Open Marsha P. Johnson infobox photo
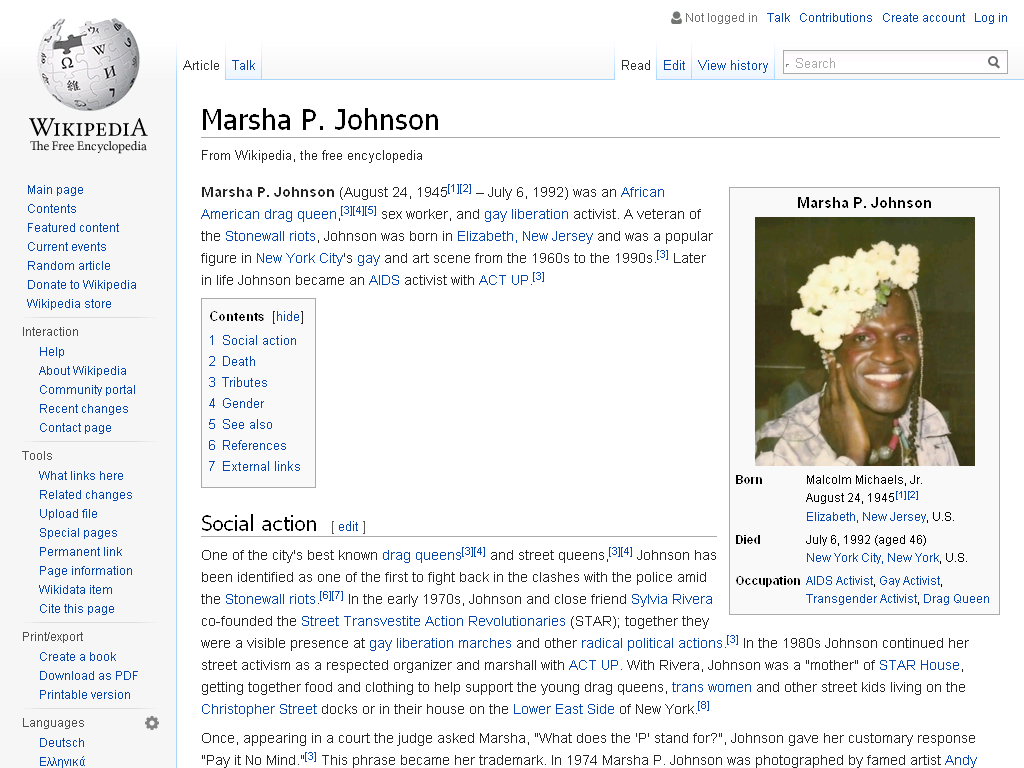The height and width of the screenshot is (768, 1024). pyautogui.click(x=865, y=341)
